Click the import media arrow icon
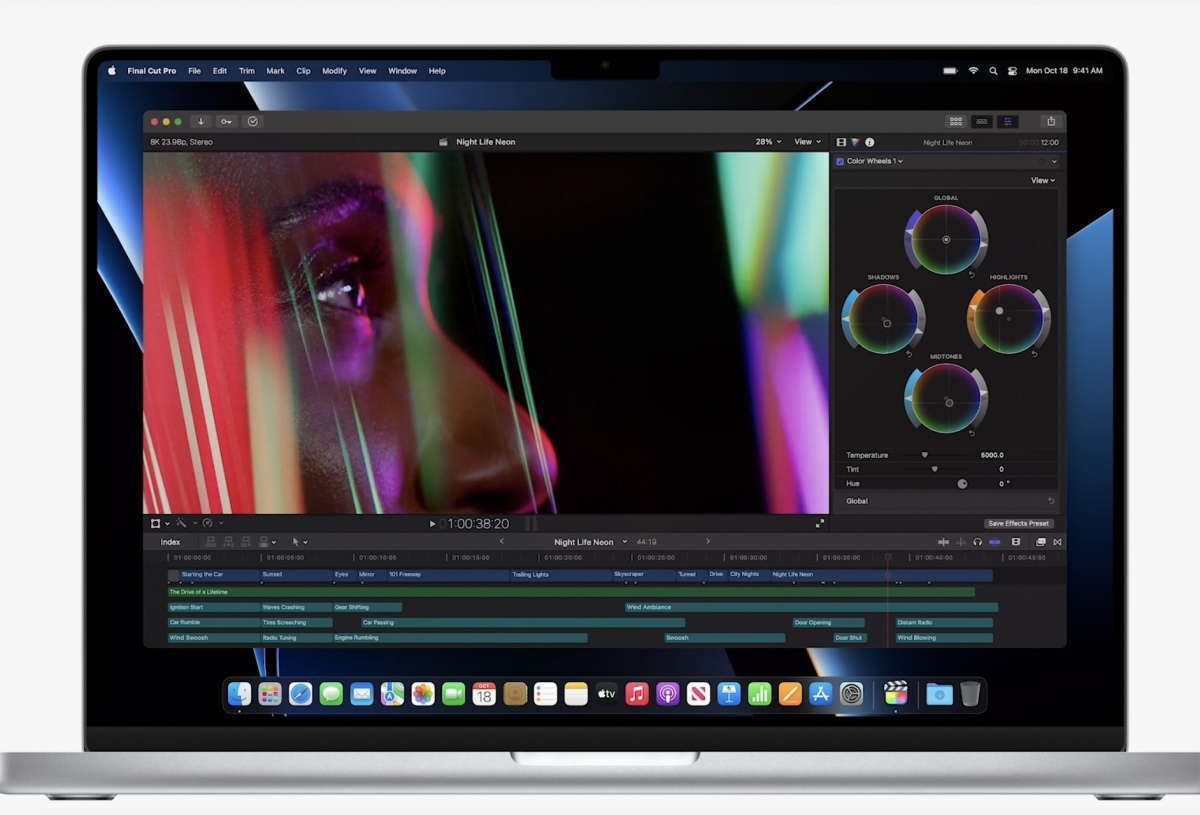This screenshot has width=1200, height=815. (x=201, y=121)
